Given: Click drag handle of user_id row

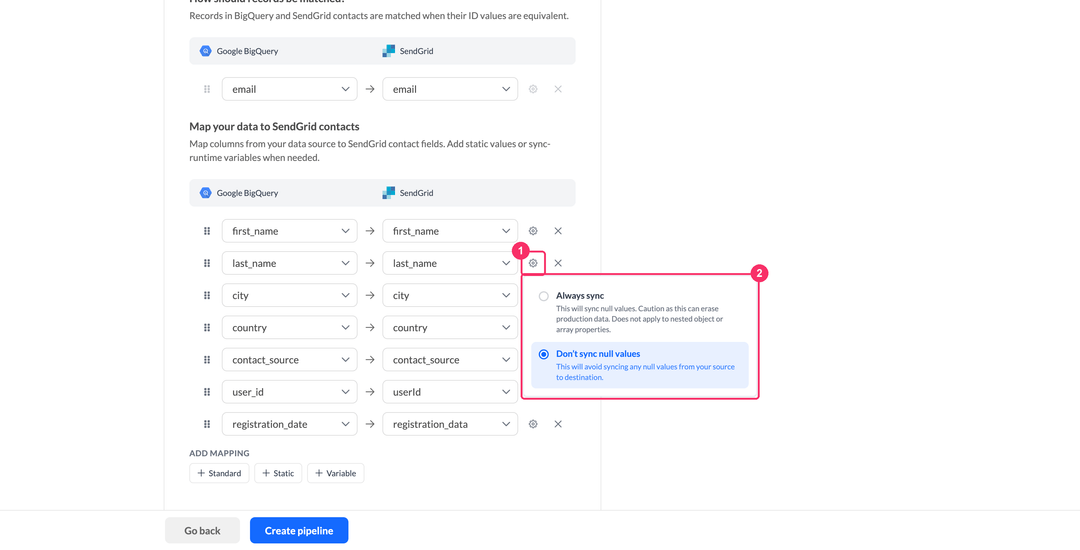Looking at the screenshot, I should tap(207, 392).
